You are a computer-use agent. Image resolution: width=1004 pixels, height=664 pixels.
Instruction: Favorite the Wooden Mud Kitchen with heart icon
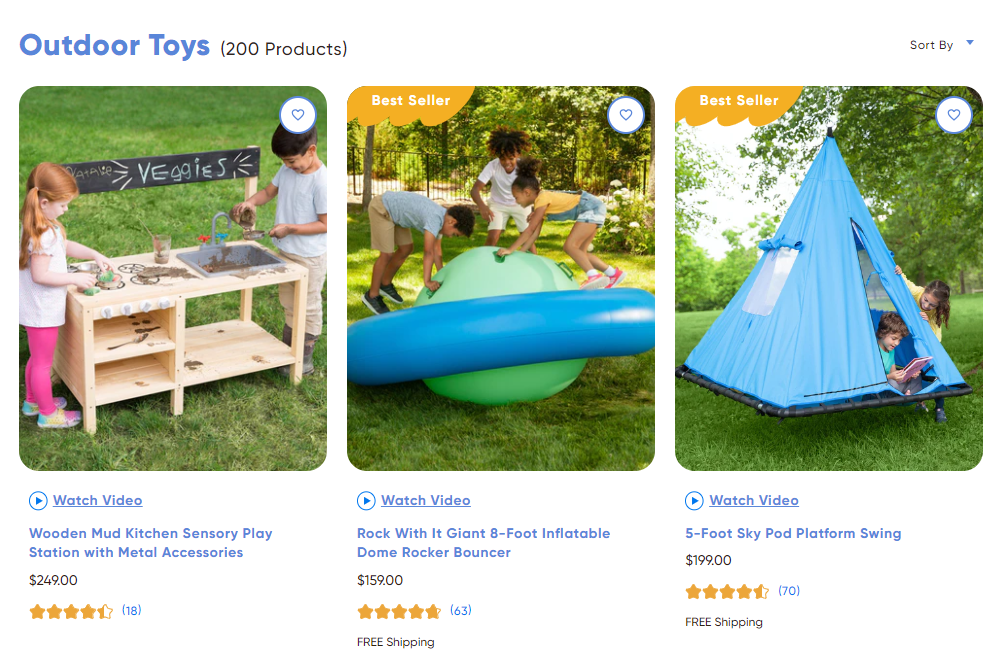(x=298, y=115)
